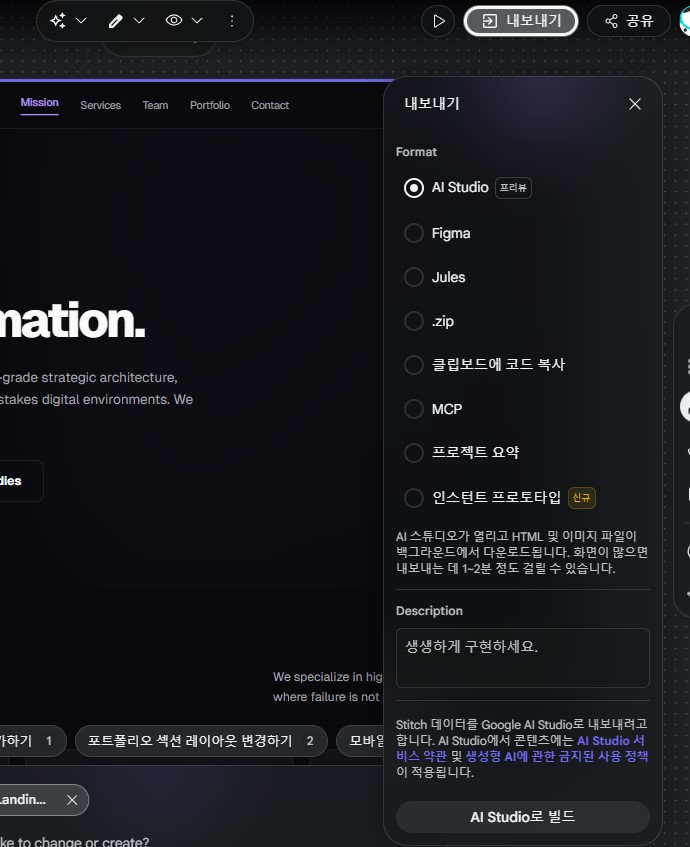The image size is (690, 847).
Task: Click the export arrow icon in 내보내기 button
Action: pos(489,21)
